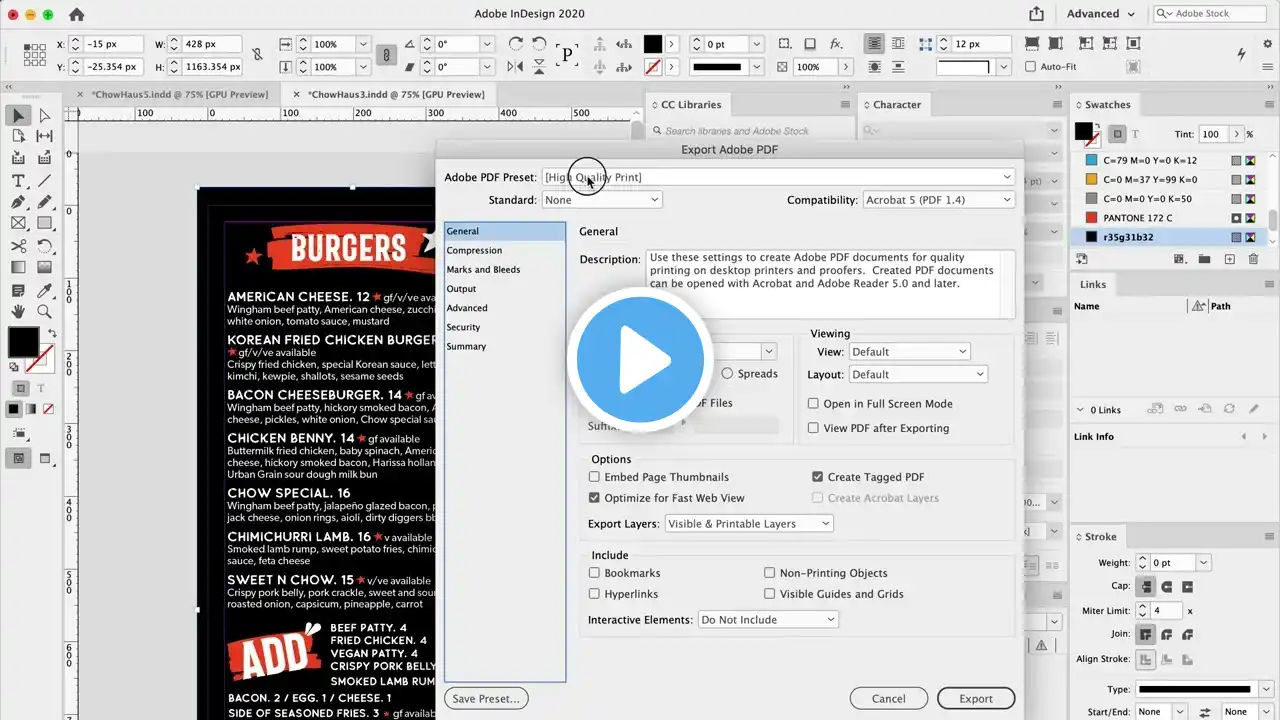
Task: Open the Export Layers dropdown
Action: click(749, 524)
